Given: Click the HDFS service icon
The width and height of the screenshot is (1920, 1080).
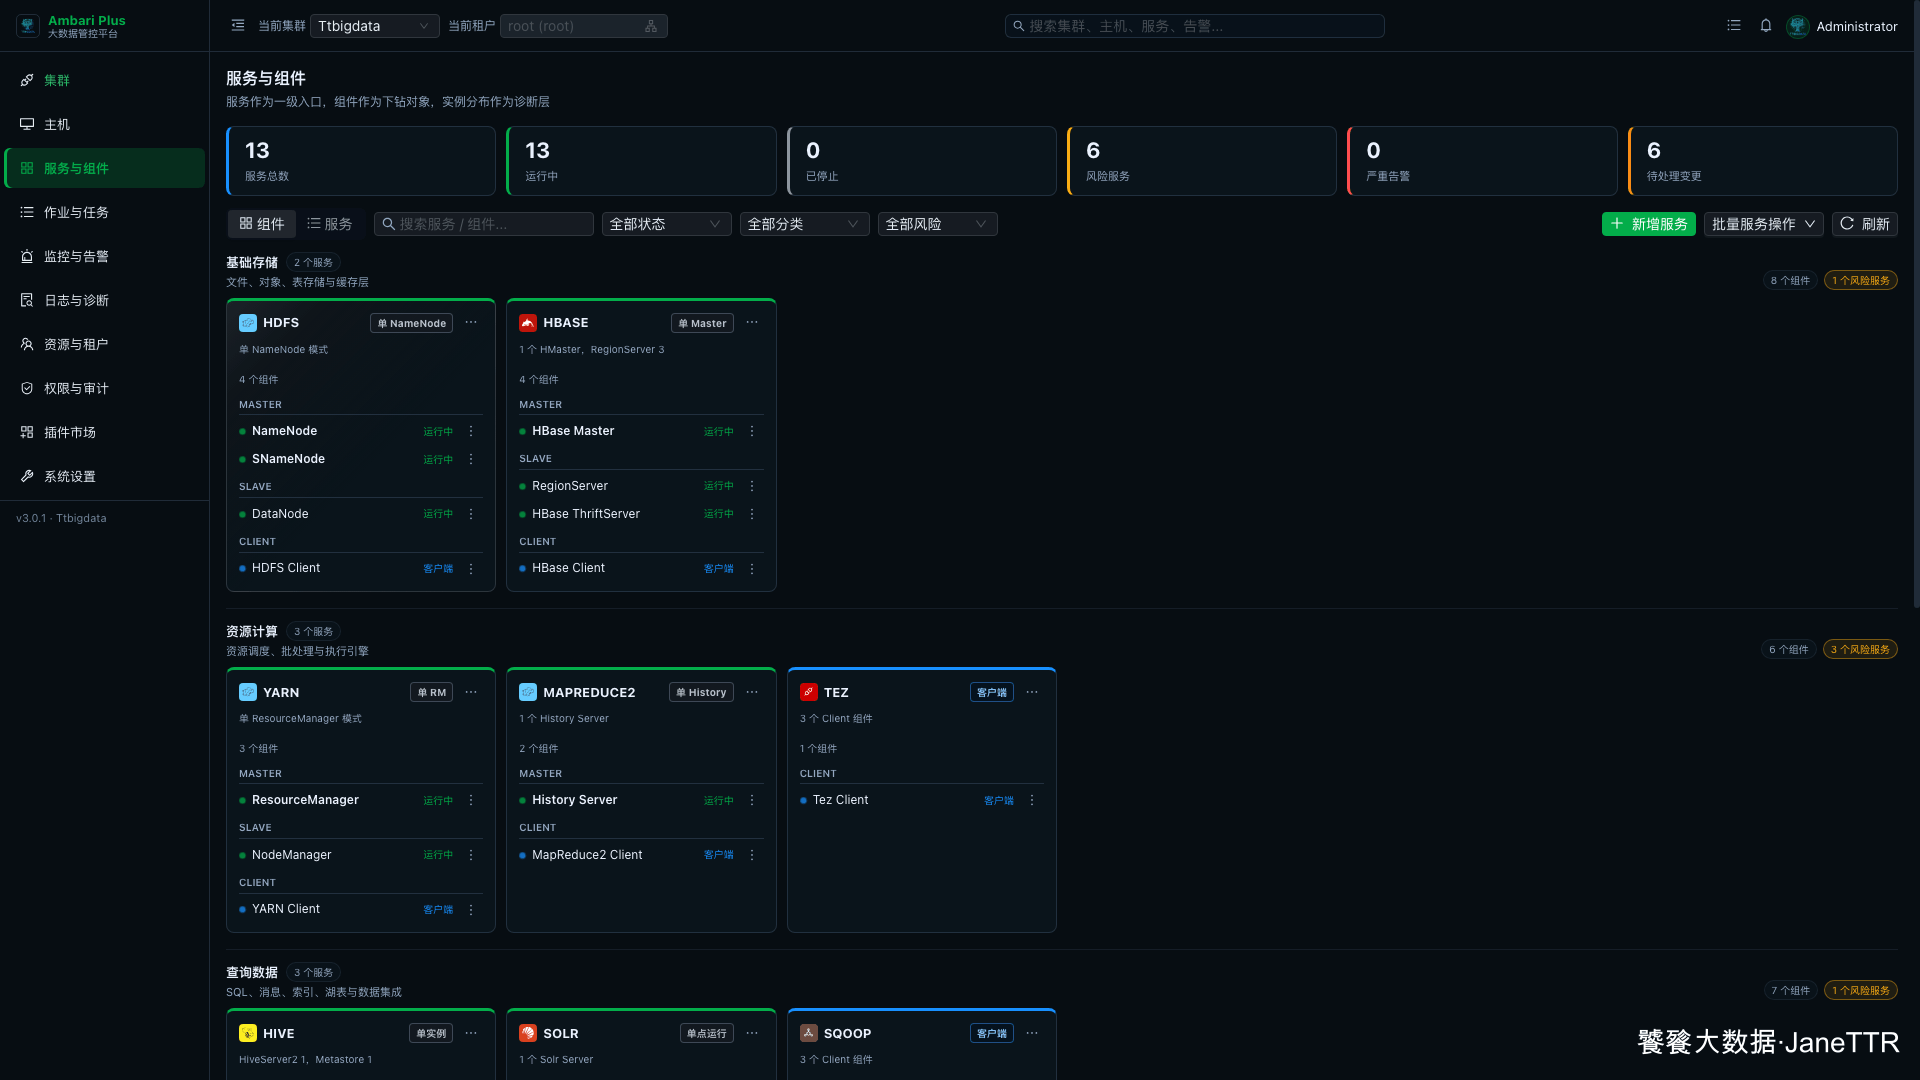Looking at the screenshot, I should coord(248,323).
